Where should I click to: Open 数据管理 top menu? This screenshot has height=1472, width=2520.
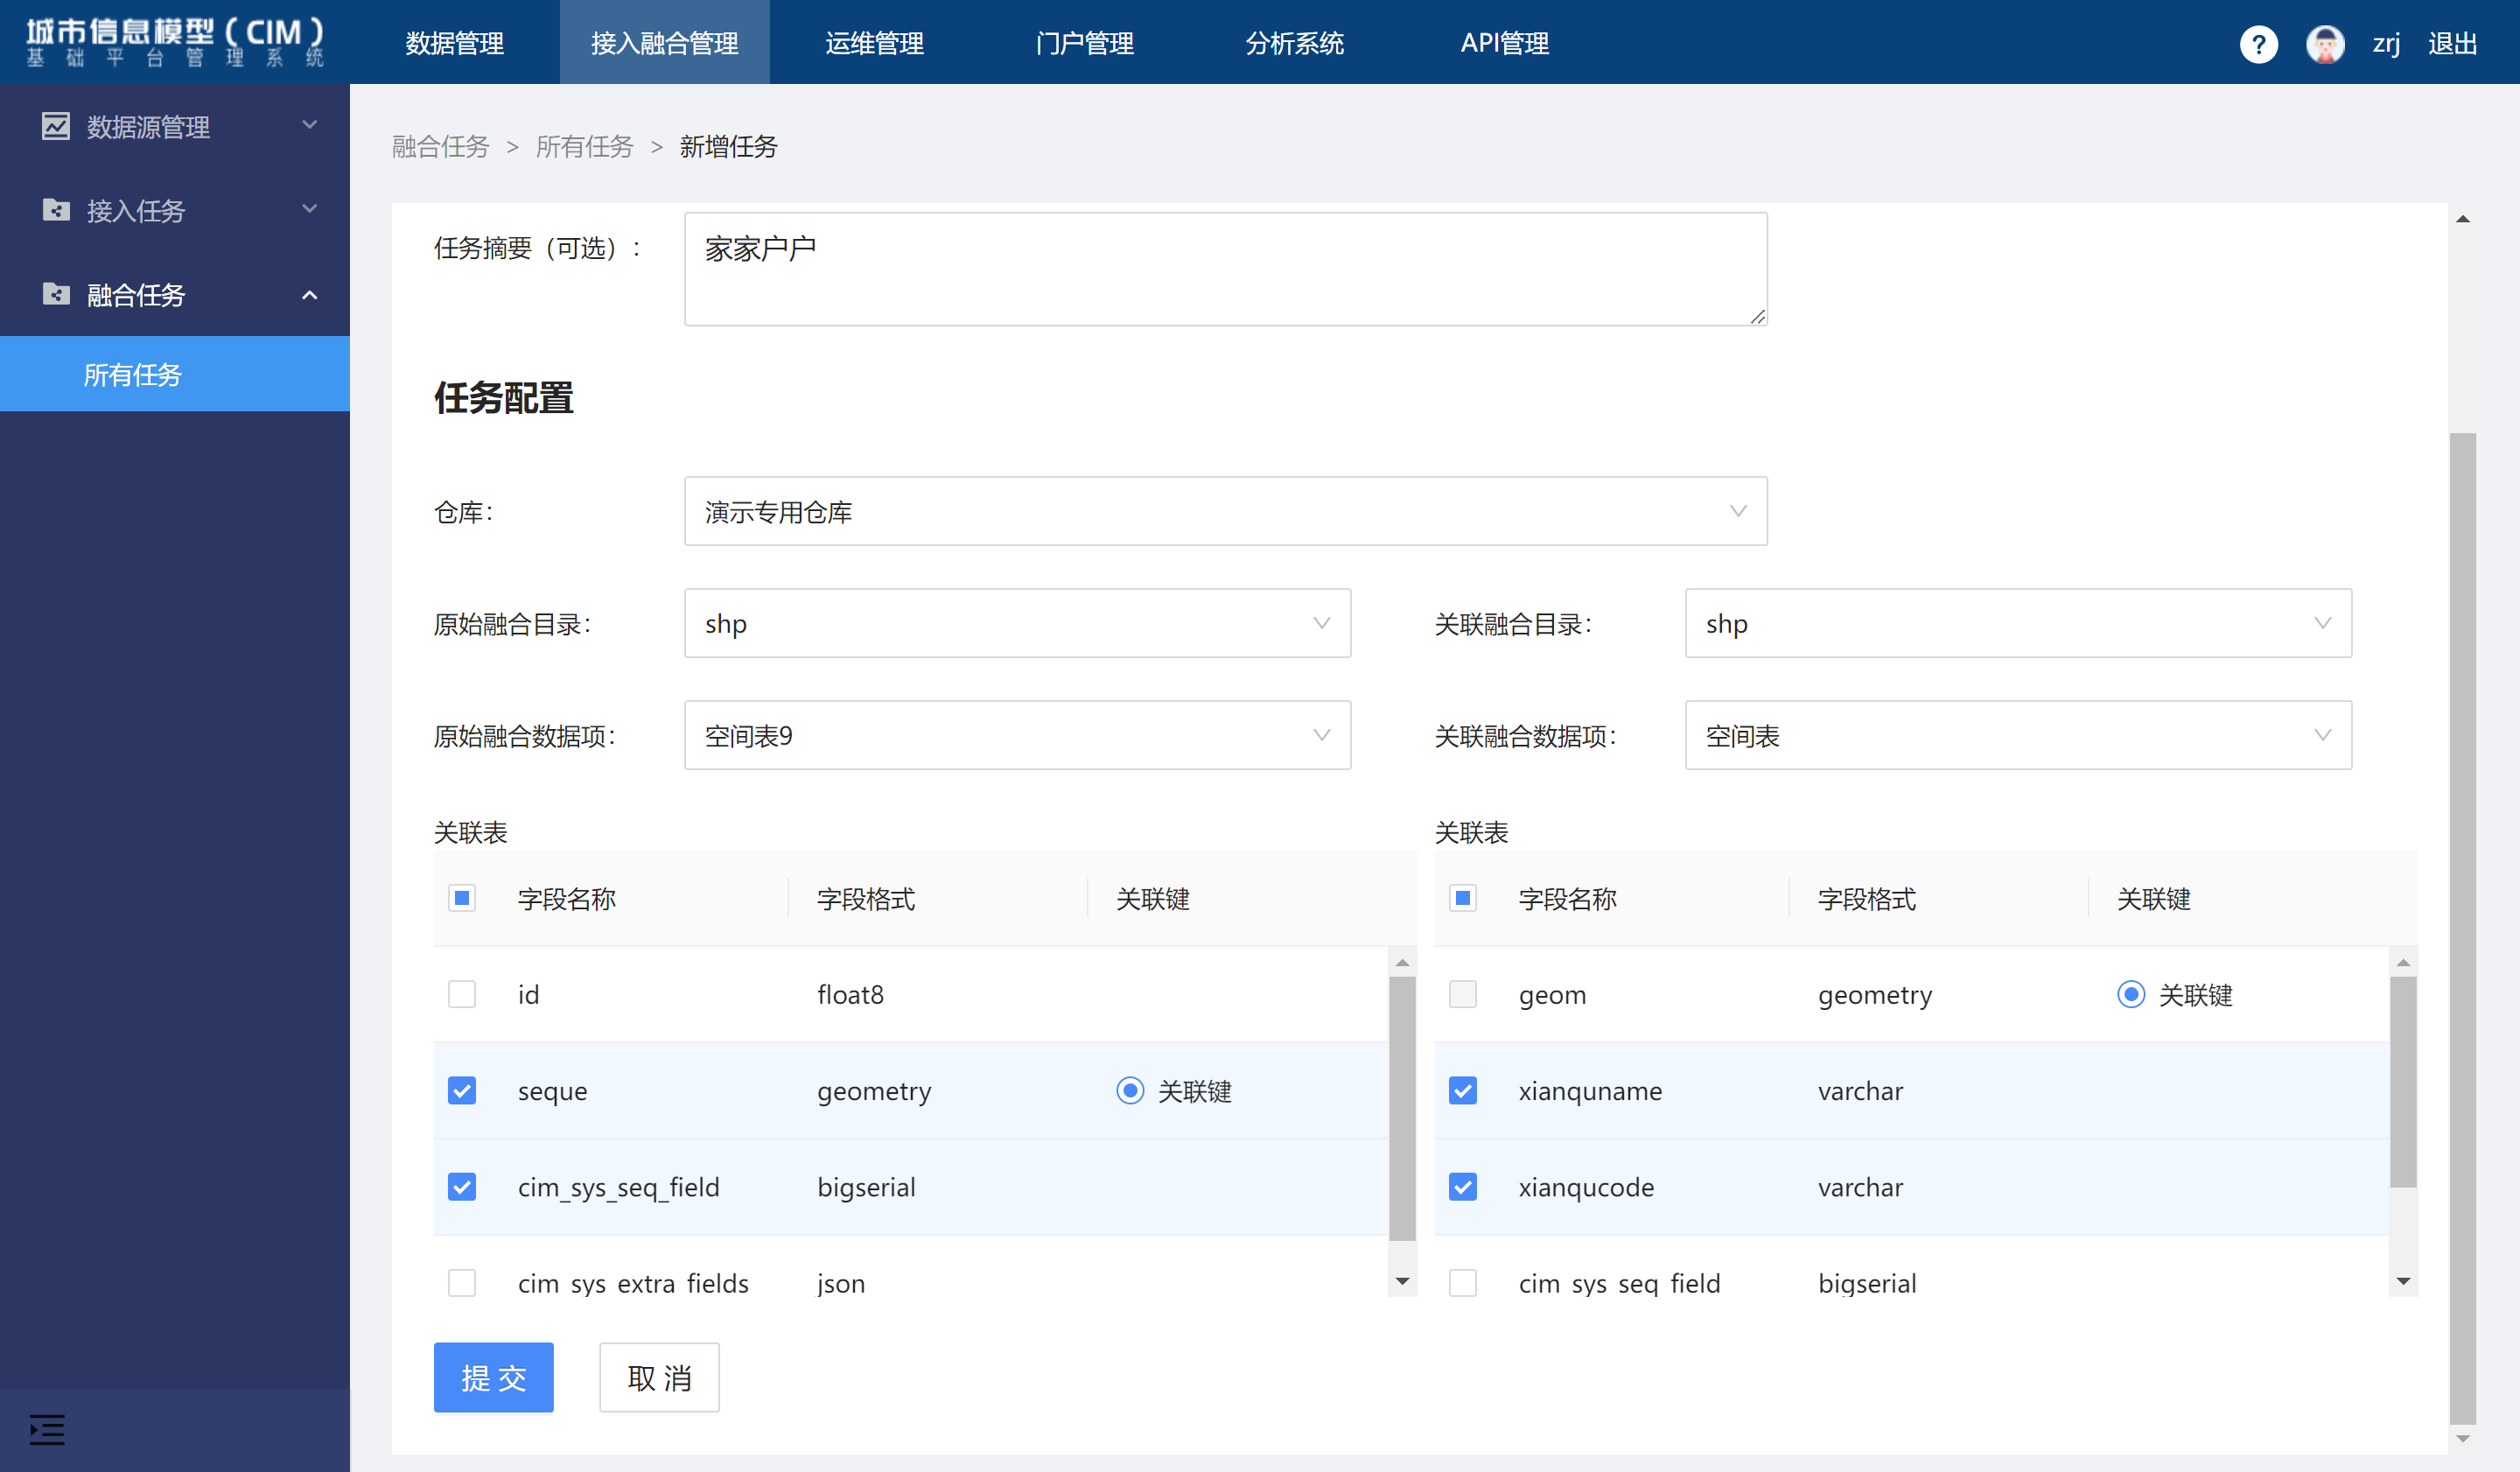click(x=454, y=42)
